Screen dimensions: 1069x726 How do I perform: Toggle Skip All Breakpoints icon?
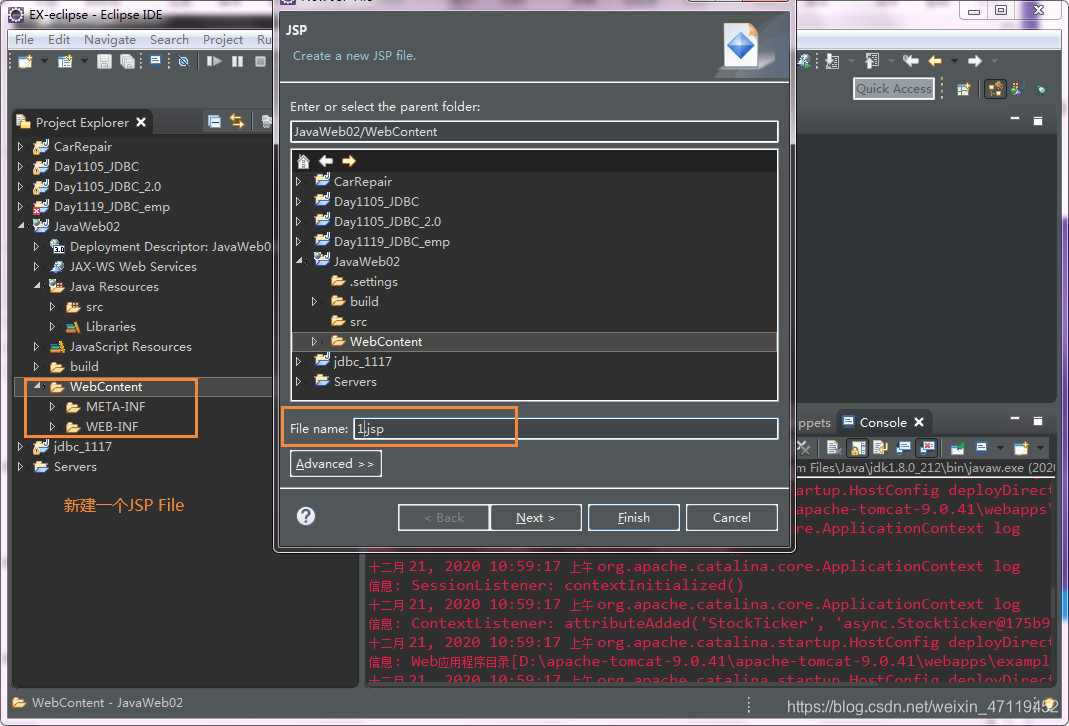183,61
